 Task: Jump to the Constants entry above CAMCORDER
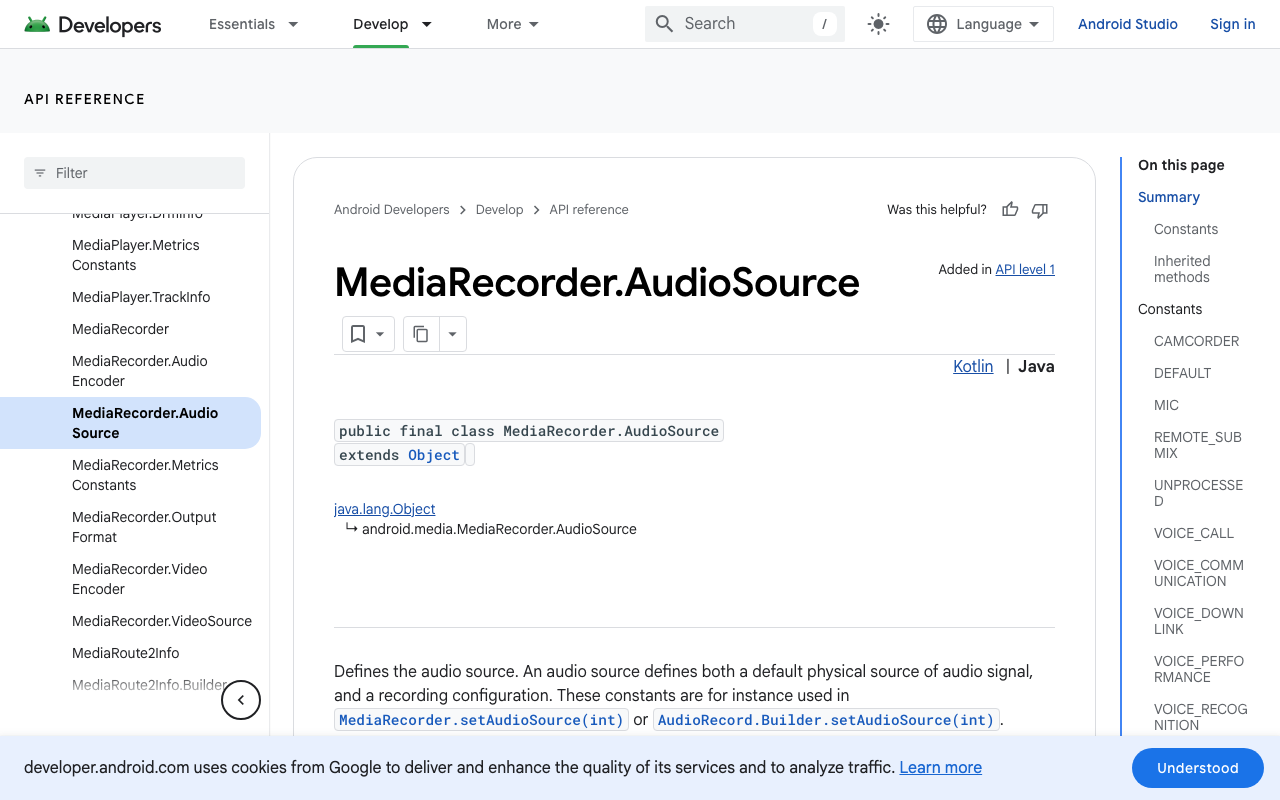click(x=1170, y=309)
